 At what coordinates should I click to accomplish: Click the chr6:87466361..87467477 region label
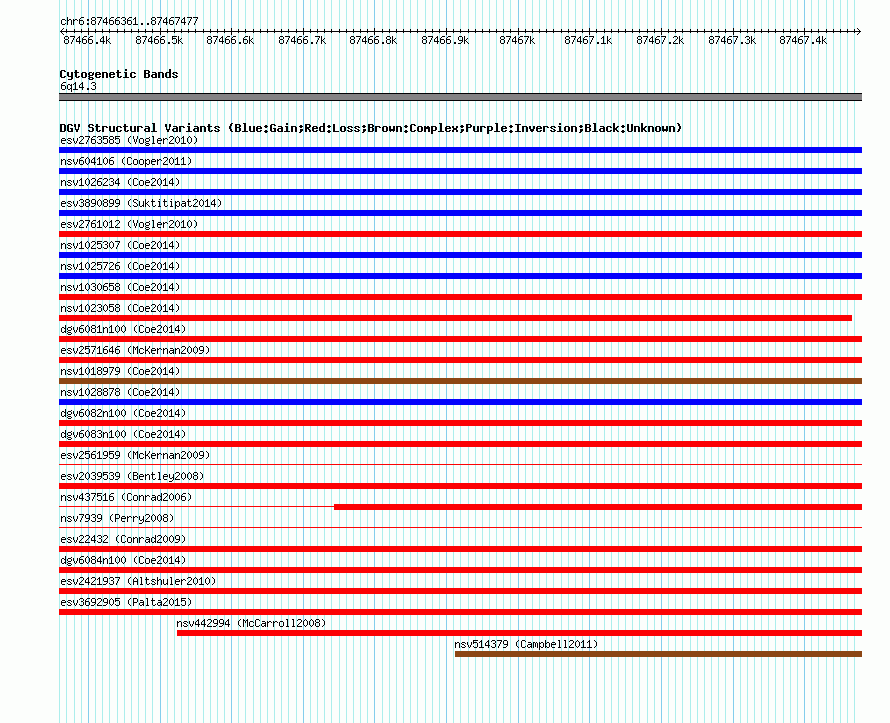click(129, 21)
